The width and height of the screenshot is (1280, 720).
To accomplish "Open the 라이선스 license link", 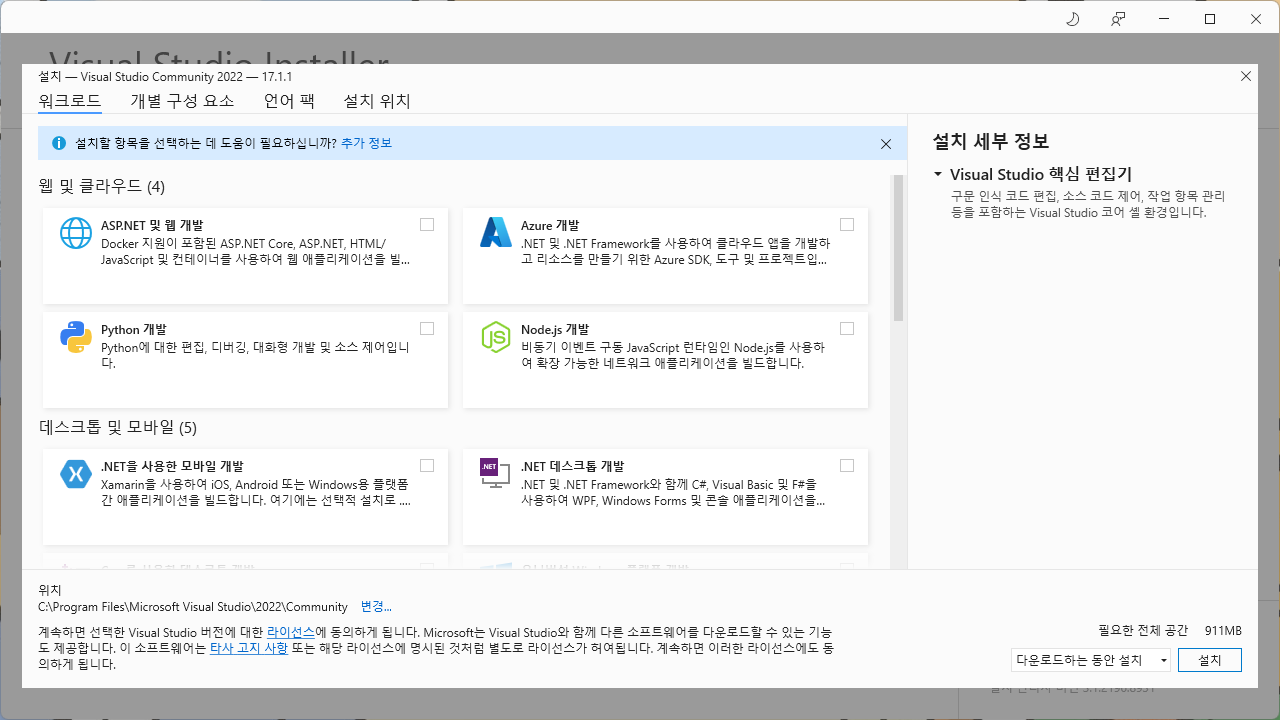I will coord(291,633).
